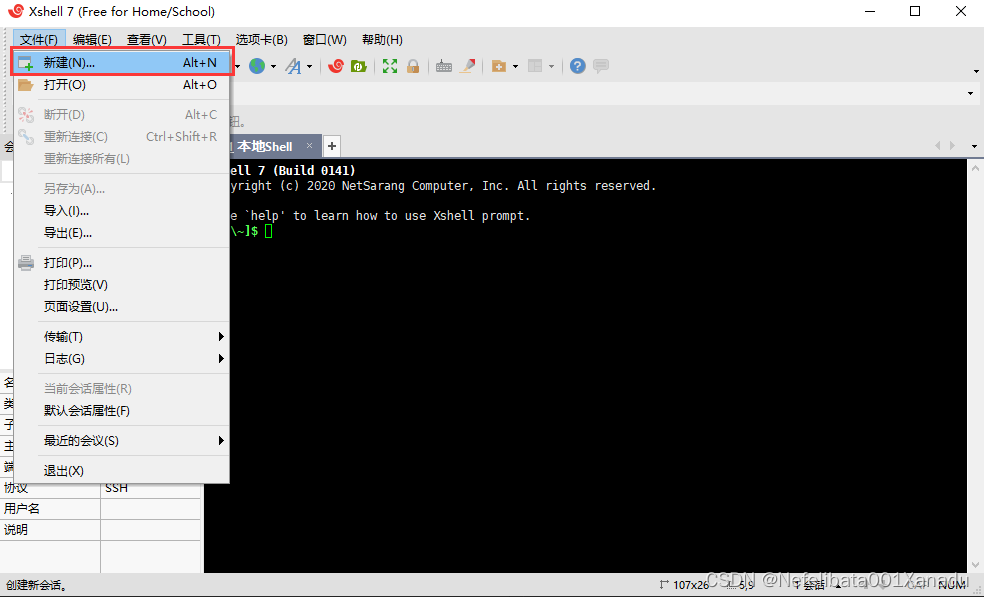This screenshot has width=984, height=597.
Task: Toggle full screen with green arrows icon
Action: [390, 66]
